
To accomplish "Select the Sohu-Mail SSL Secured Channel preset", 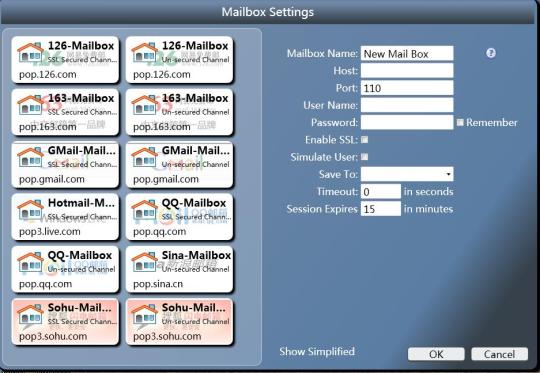I will tap(65, 321).
